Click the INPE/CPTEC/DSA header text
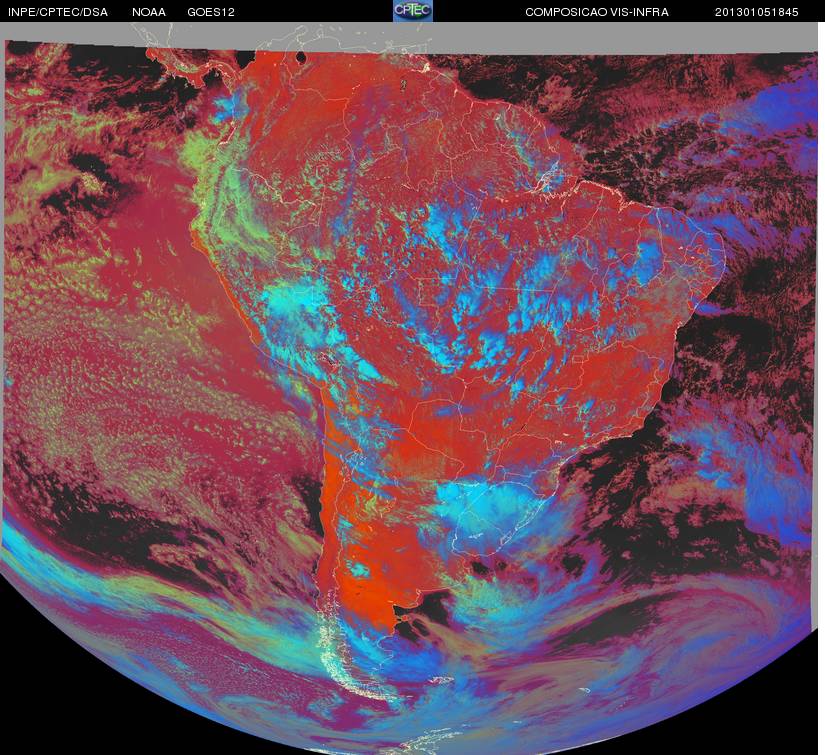825x755 pixels. pos(58,12)
